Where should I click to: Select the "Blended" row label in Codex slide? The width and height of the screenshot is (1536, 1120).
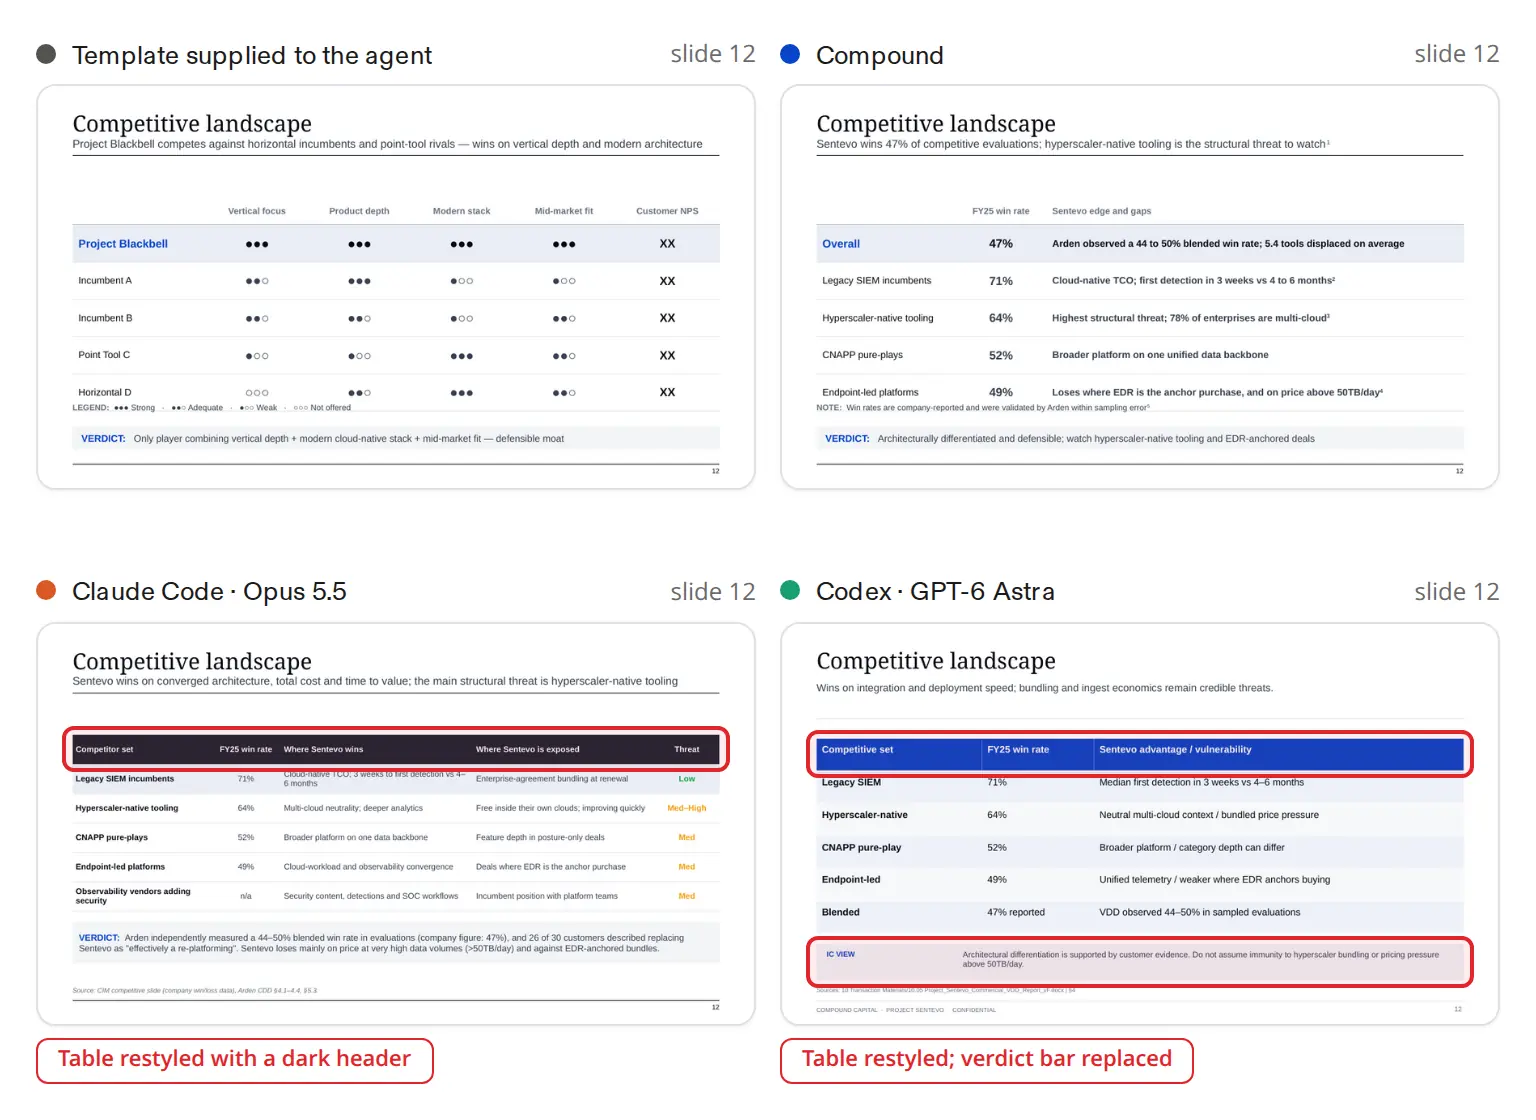coord(841,912)
